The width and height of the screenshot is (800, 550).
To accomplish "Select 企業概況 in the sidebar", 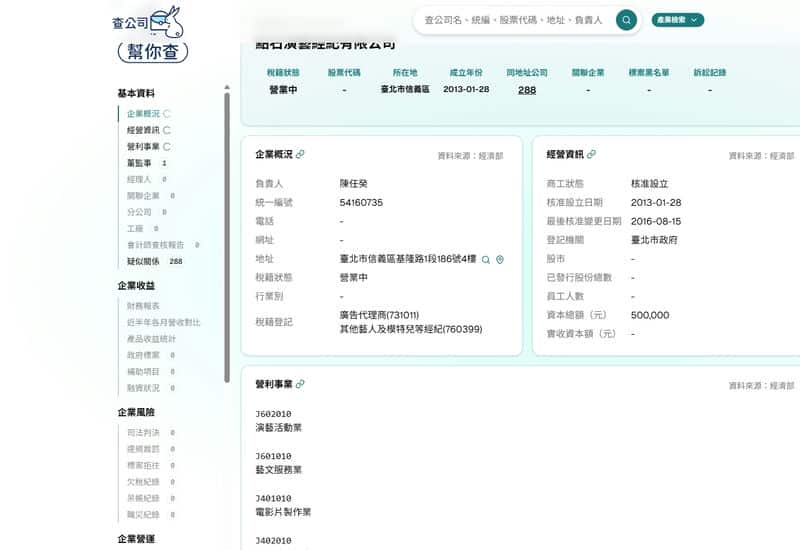I will (143, 114).
